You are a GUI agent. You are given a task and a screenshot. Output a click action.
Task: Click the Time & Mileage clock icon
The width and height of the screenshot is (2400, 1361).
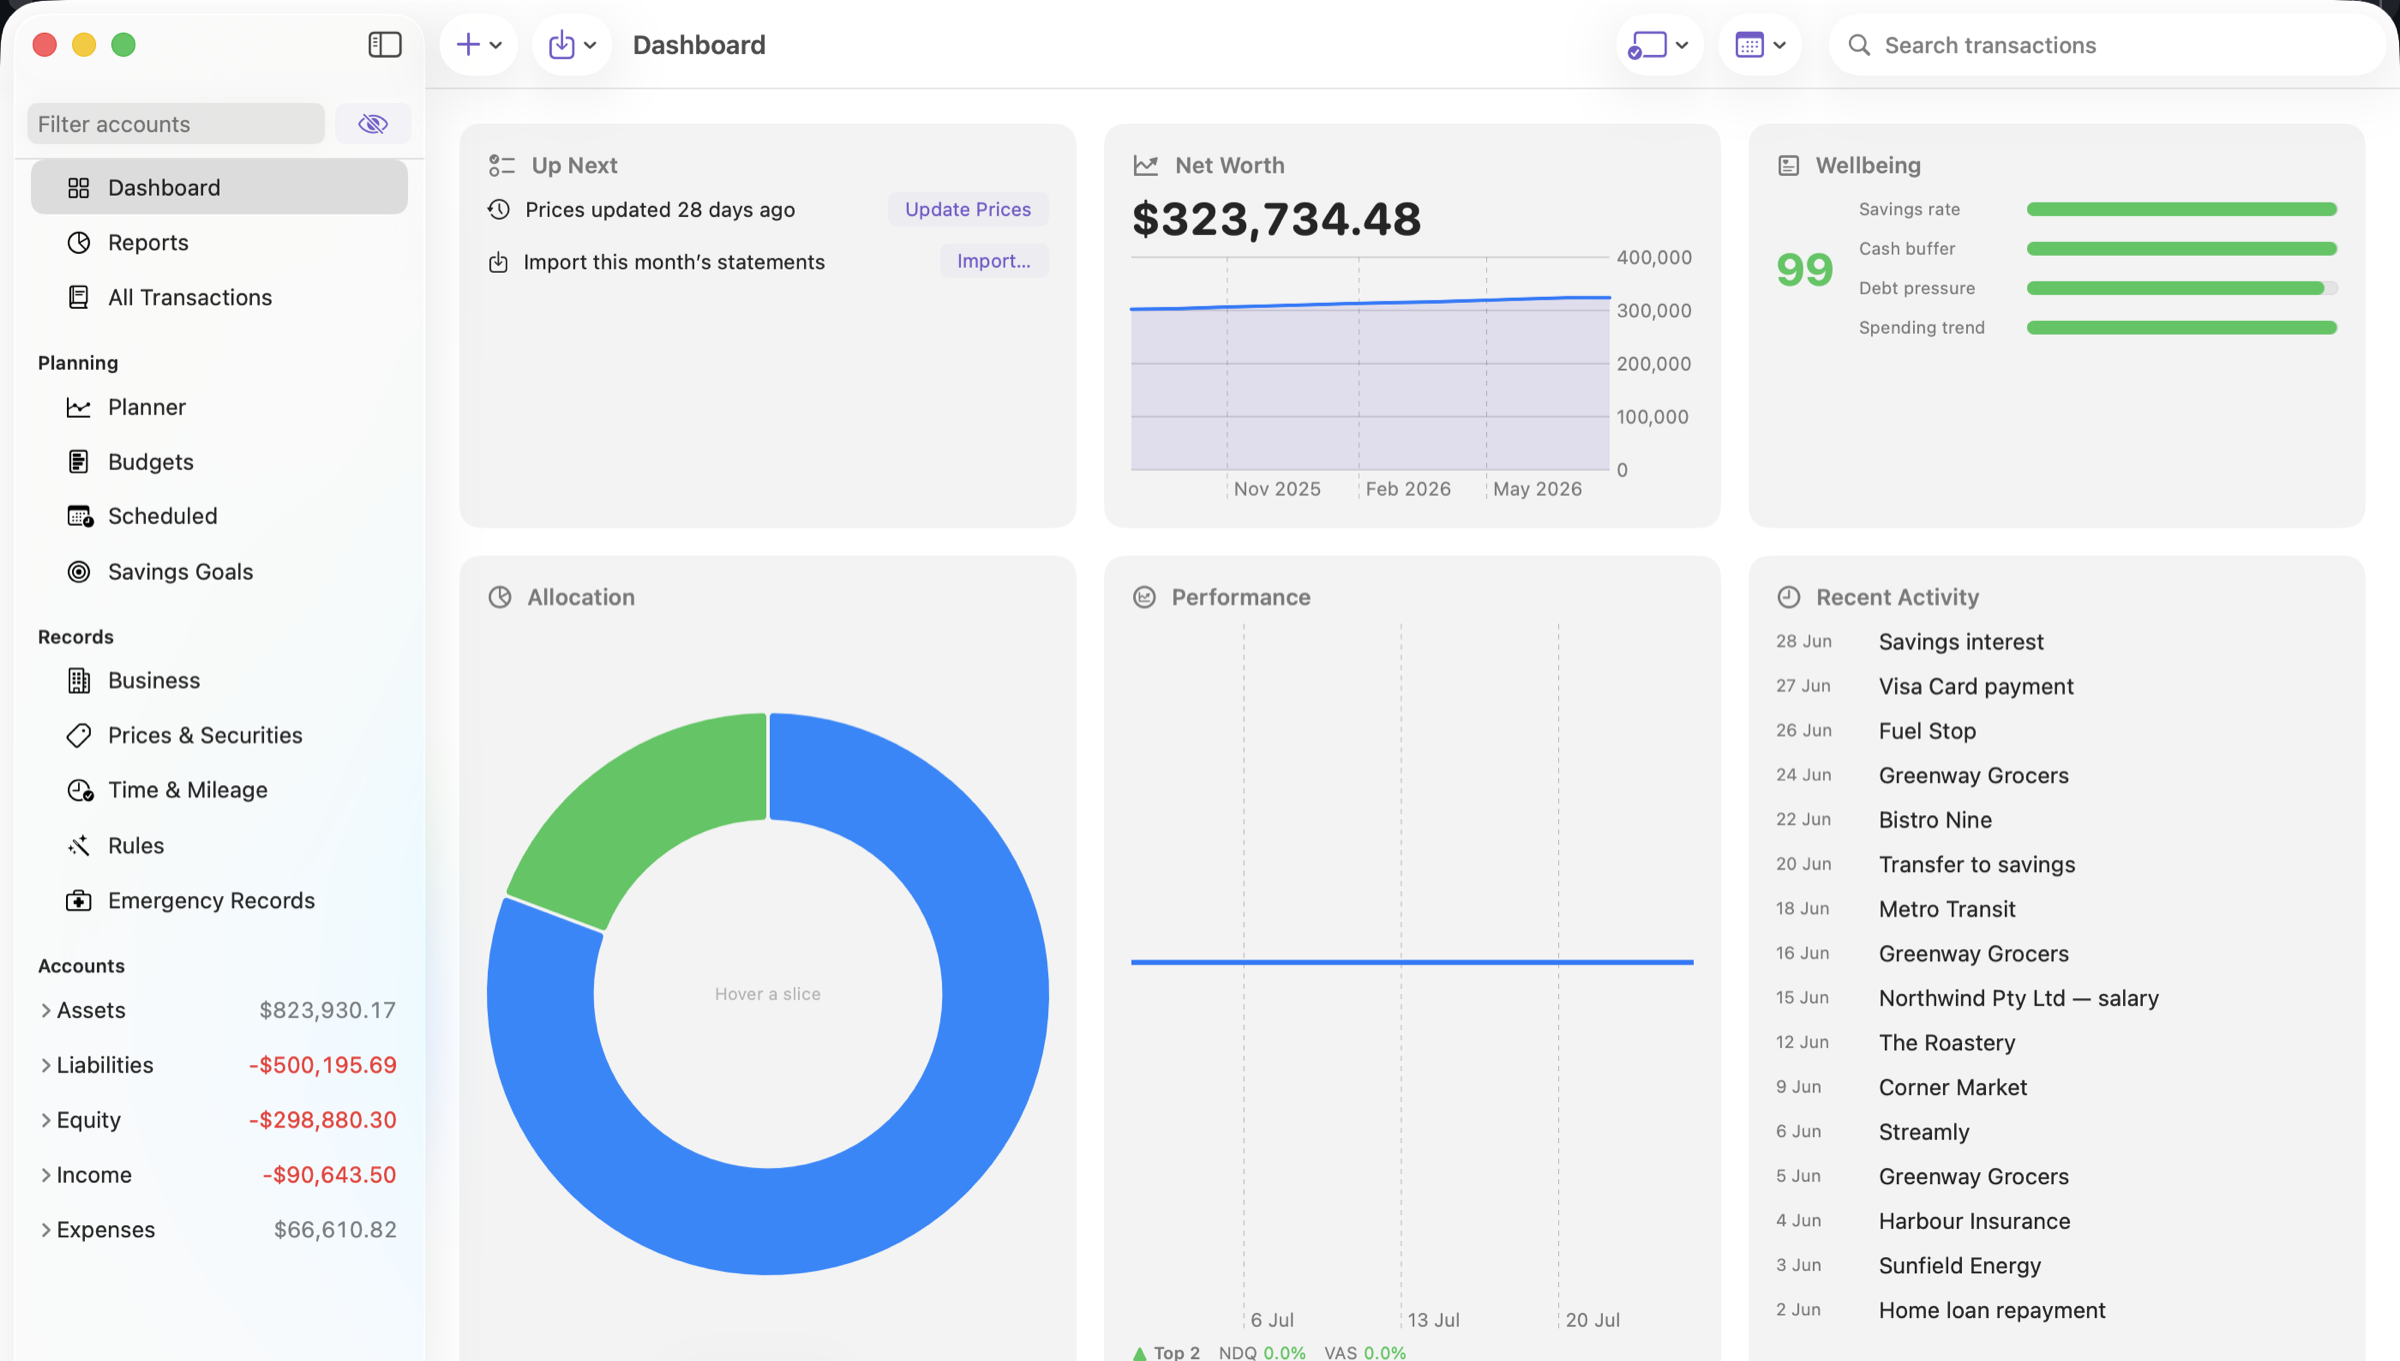80,790
